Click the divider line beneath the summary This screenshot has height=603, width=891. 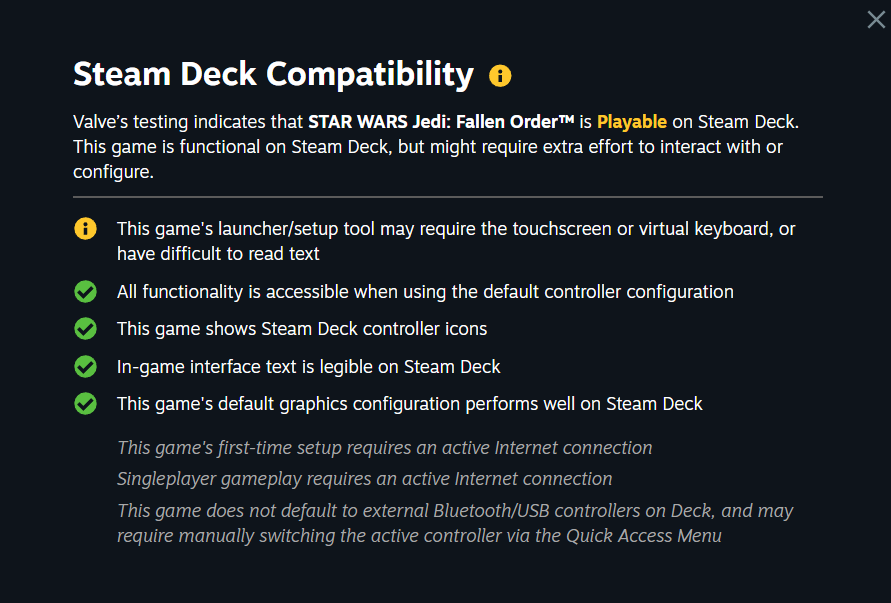tap(446, 196)
